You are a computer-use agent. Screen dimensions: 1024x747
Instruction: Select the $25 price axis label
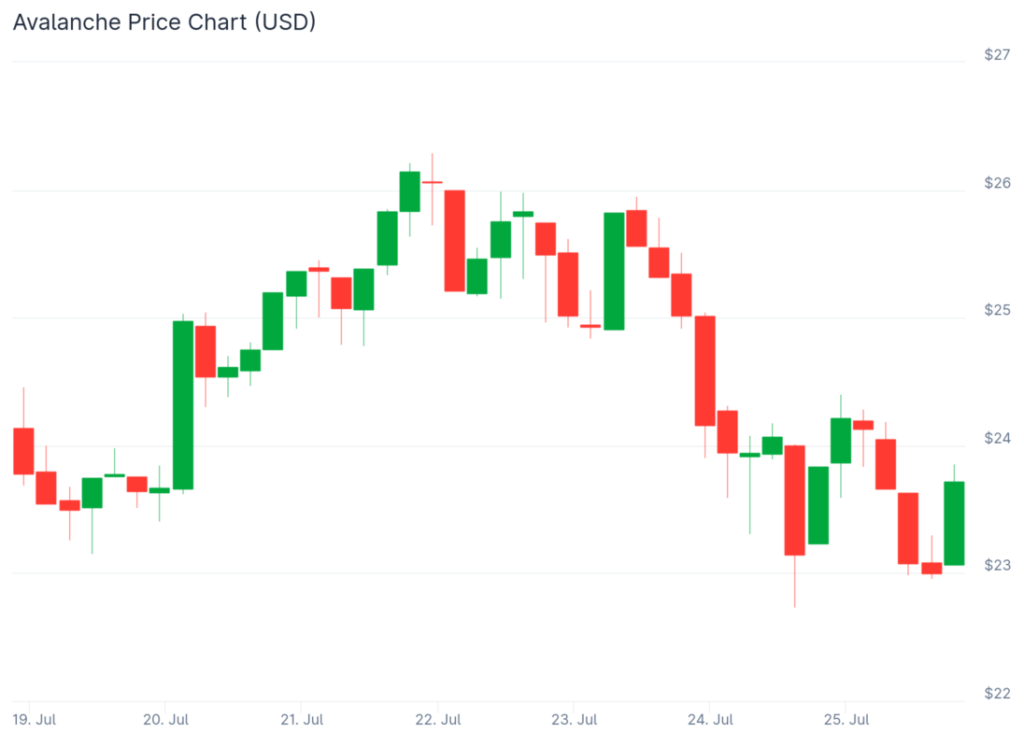[x=996, y=311]
